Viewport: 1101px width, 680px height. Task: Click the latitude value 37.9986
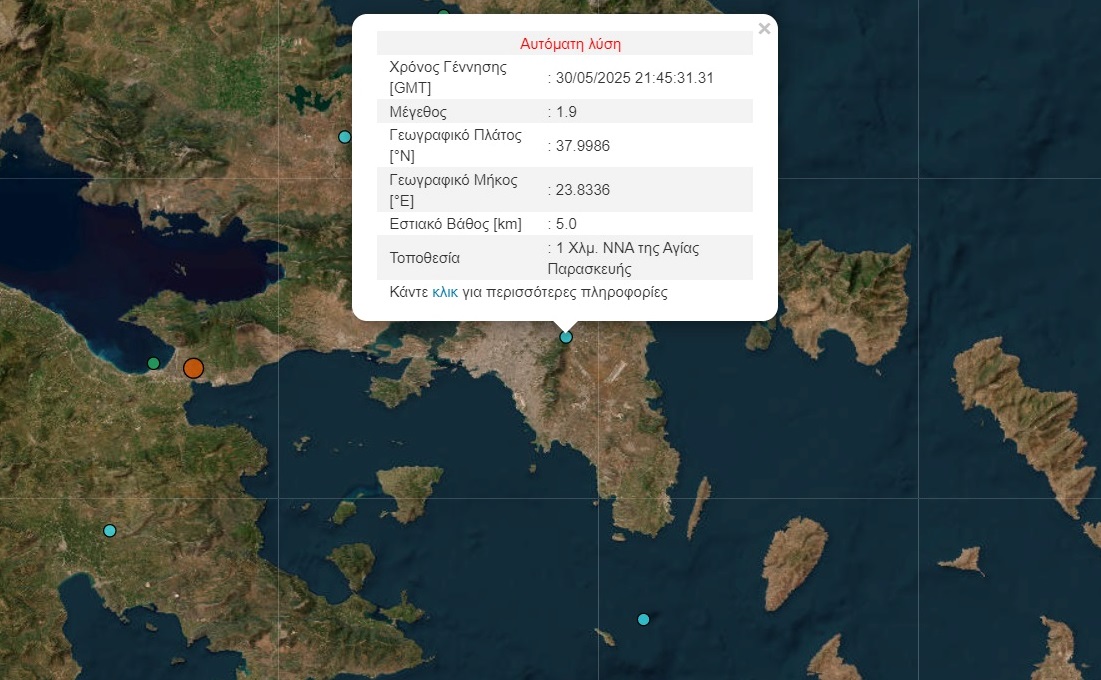click(579, 145)
